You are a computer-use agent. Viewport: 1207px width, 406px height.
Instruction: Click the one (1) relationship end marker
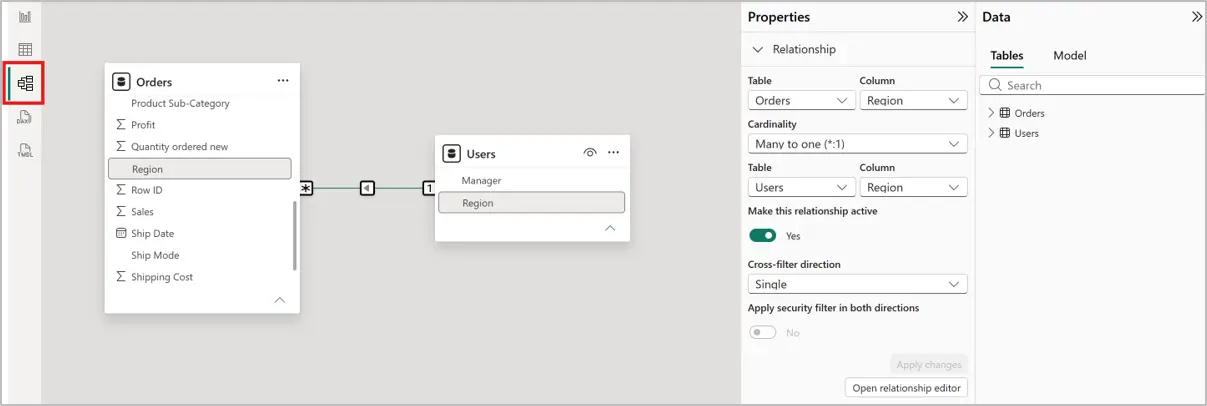pos(428,188)
